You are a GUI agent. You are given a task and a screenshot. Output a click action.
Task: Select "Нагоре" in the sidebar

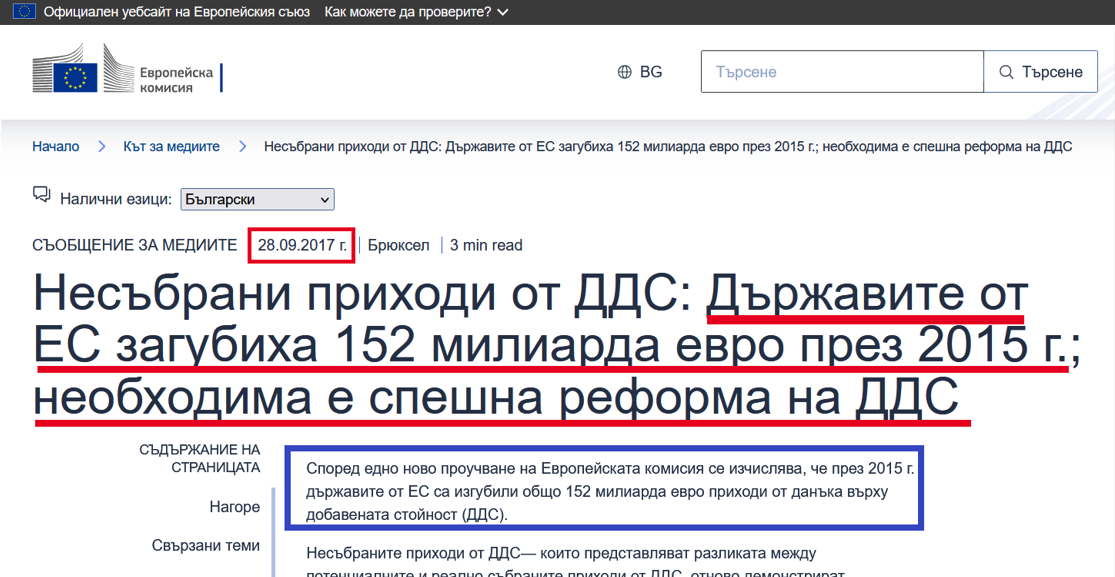tap(236, 507)
